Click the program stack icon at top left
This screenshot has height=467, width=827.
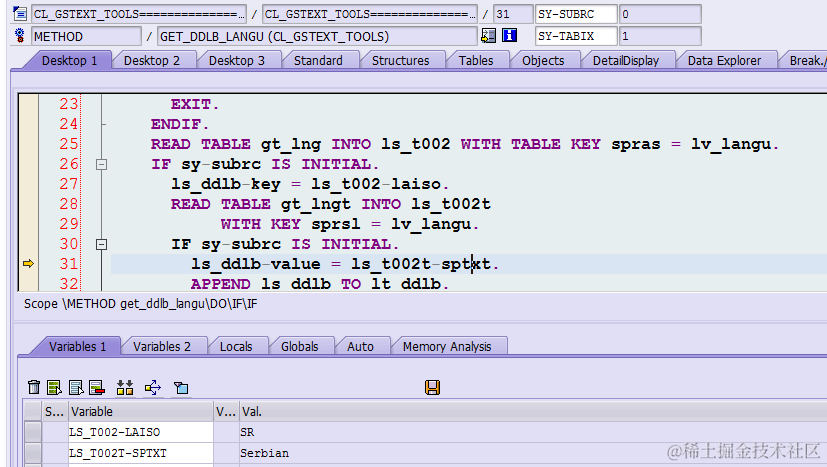(20, 13)
